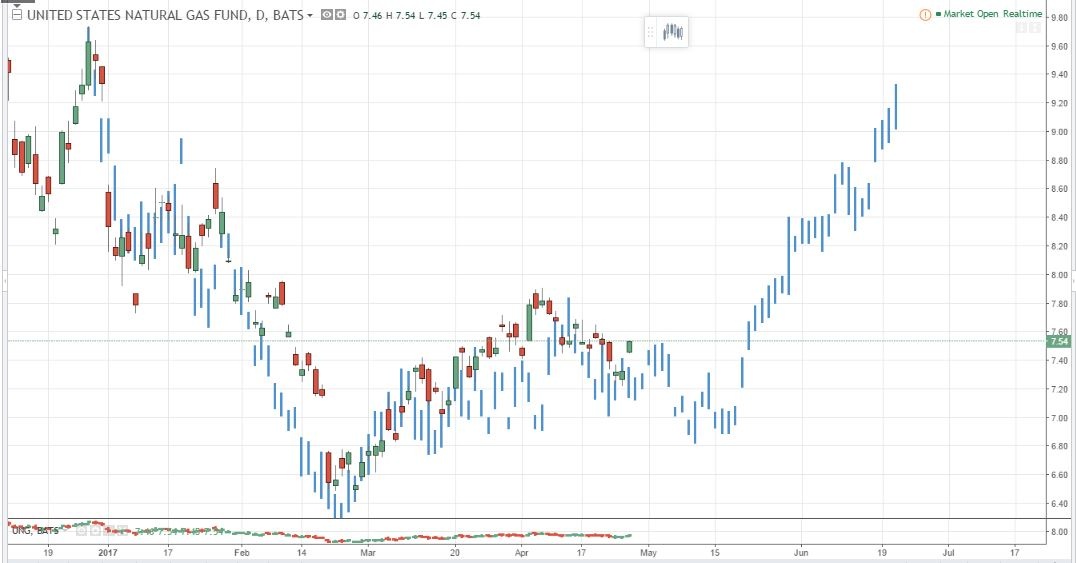This screenshot has width=1076, height=563.
Task: Select the UNG, BATS legend in lower pane
Action: point(34,529)
